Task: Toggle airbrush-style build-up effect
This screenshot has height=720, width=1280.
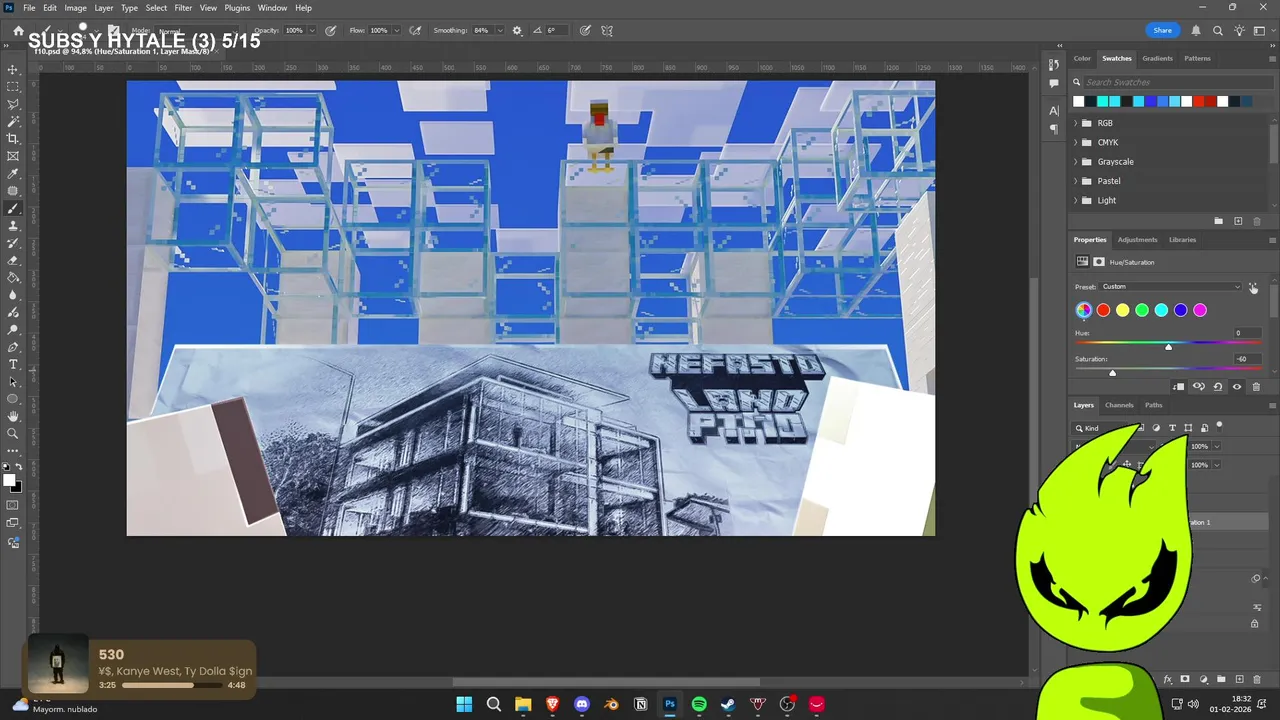Action: 415,31
